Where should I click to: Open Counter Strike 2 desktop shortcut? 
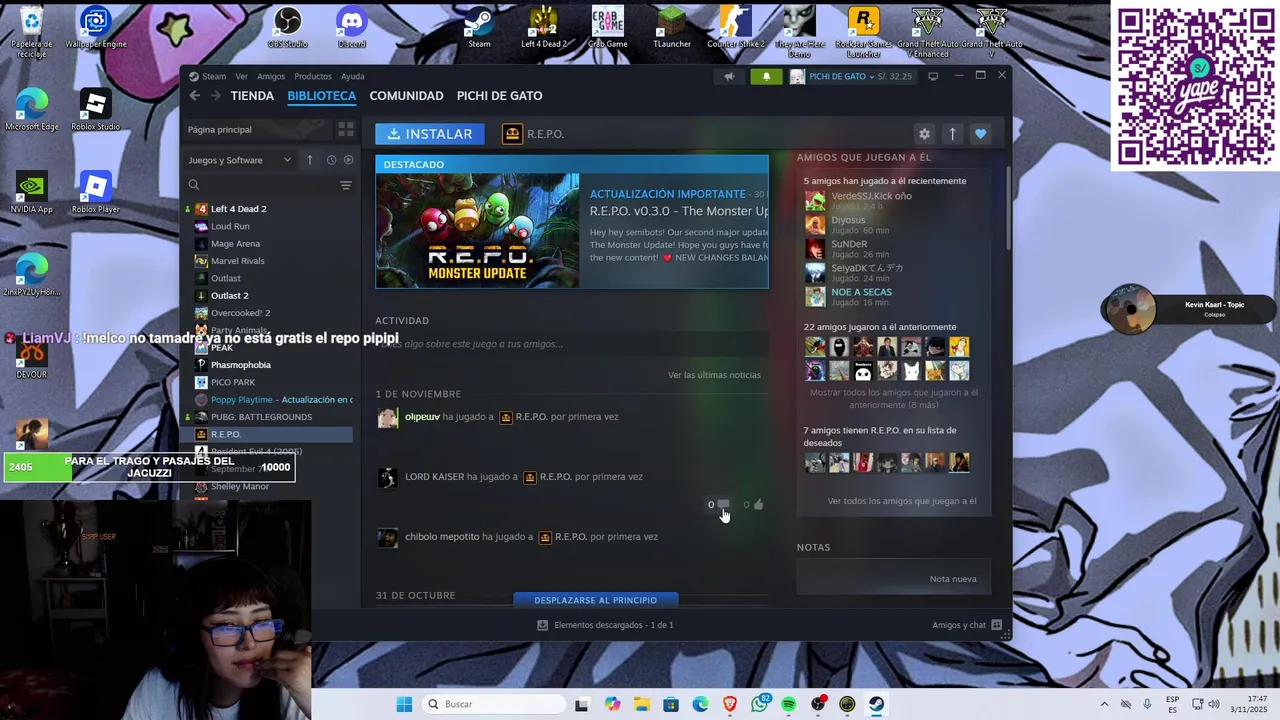[735, 27]
